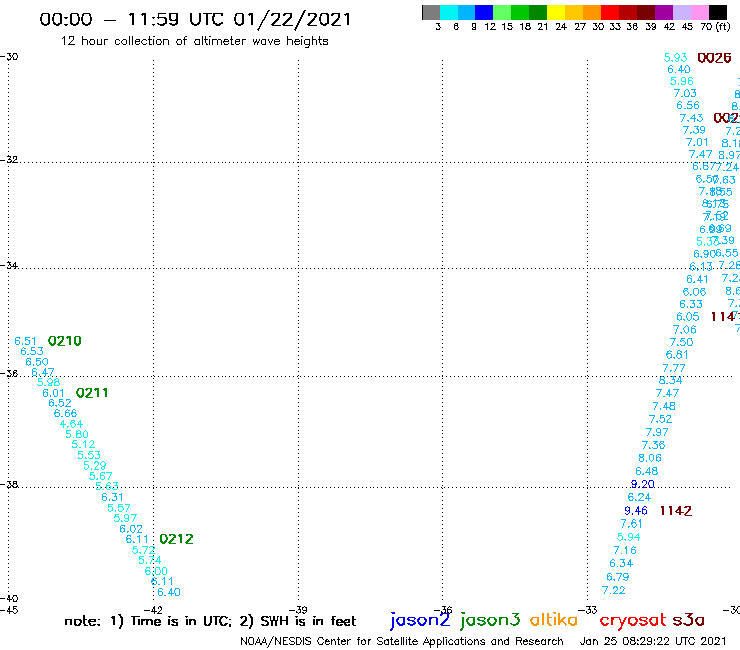740x650 pixels.
Task: Select the 7.22 wave height at track bottom
Action: click(x=614, y=591)
